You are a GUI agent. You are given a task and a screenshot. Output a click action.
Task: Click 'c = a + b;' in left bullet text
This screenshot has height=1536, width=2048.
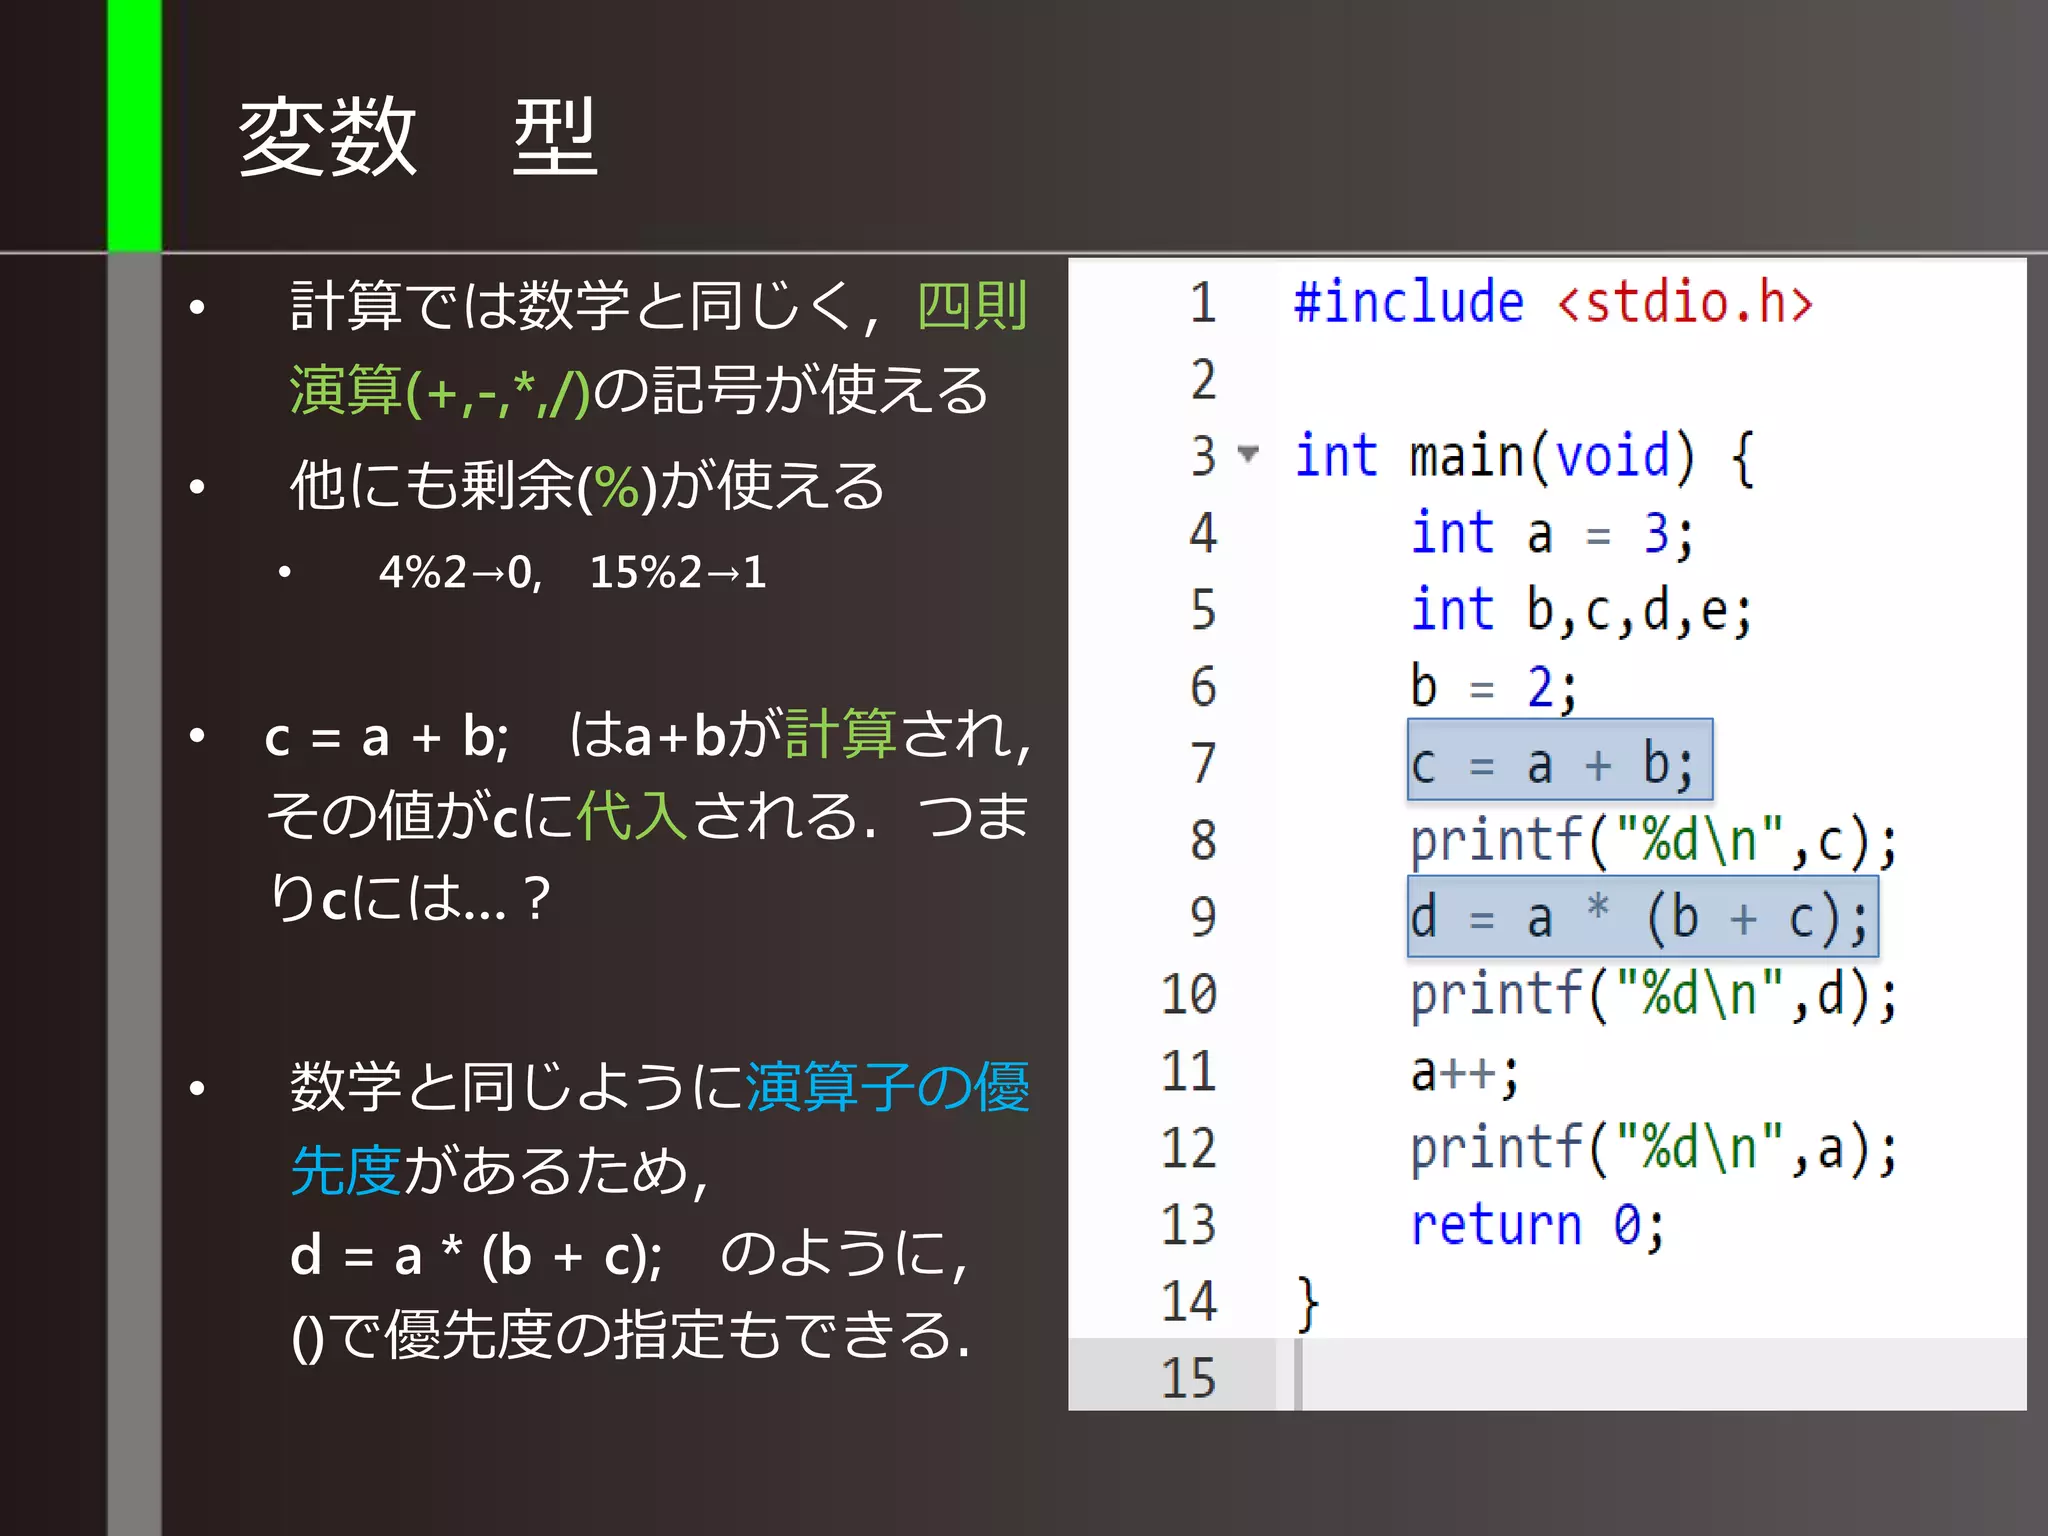[x=387, y=738]
